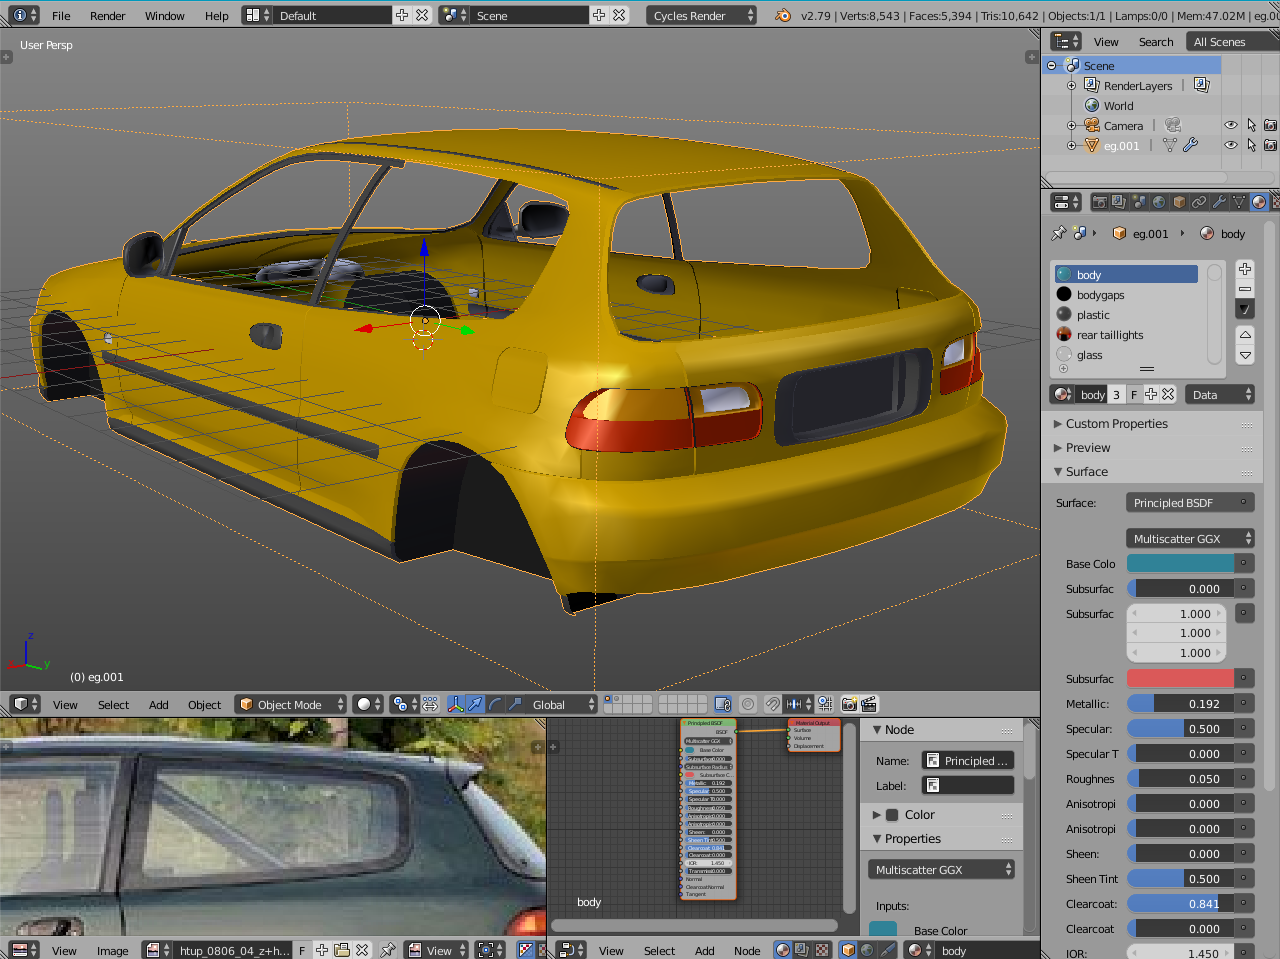Open the Render menu in top bar
The image size is (1280, 959).
coord(107,15)
